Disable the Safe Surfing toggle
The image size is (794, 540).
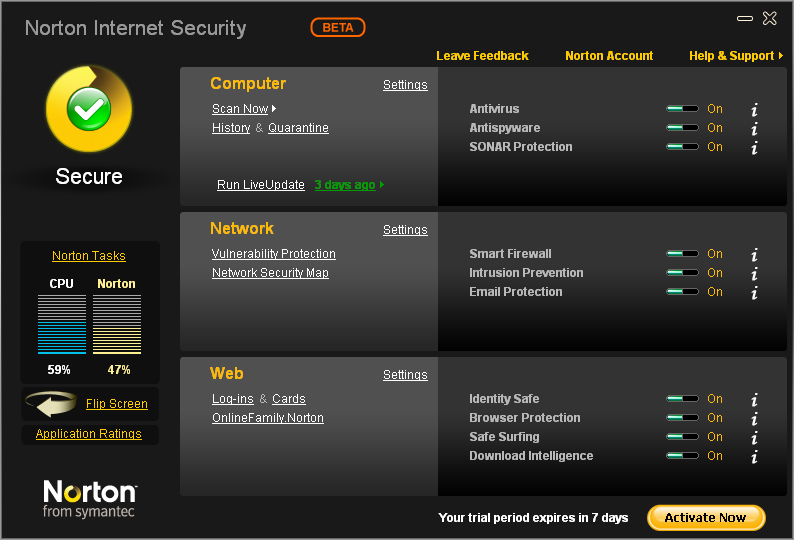(x=682, y=437)
